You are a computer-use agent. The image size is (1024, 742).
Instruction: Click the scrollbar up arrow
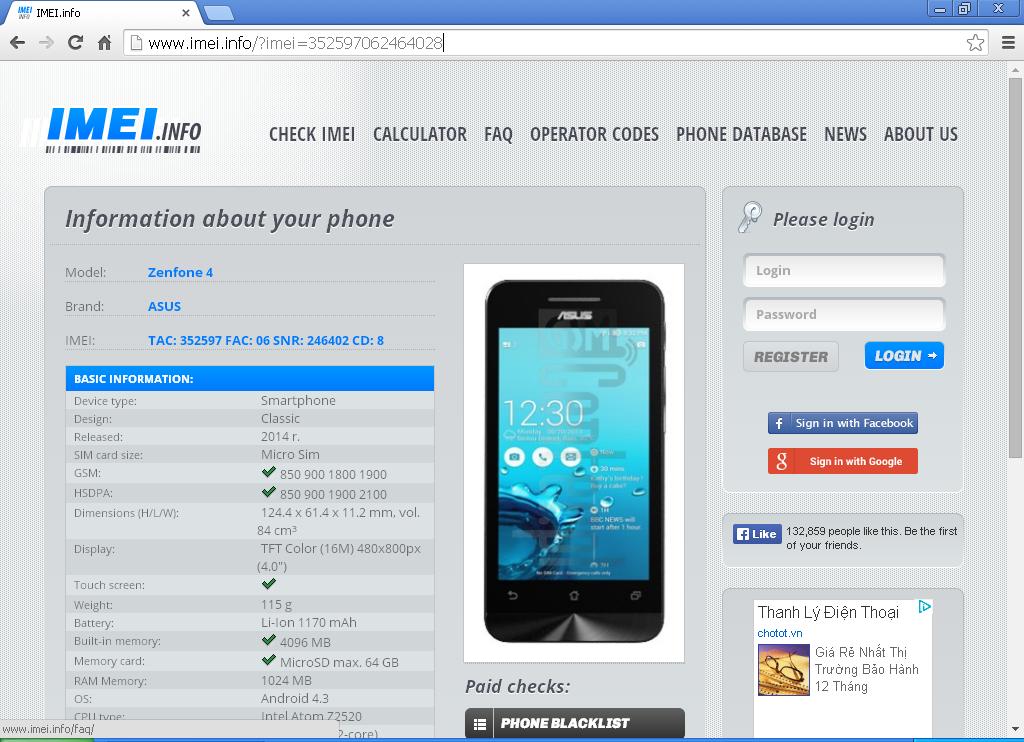[1015, 70]
